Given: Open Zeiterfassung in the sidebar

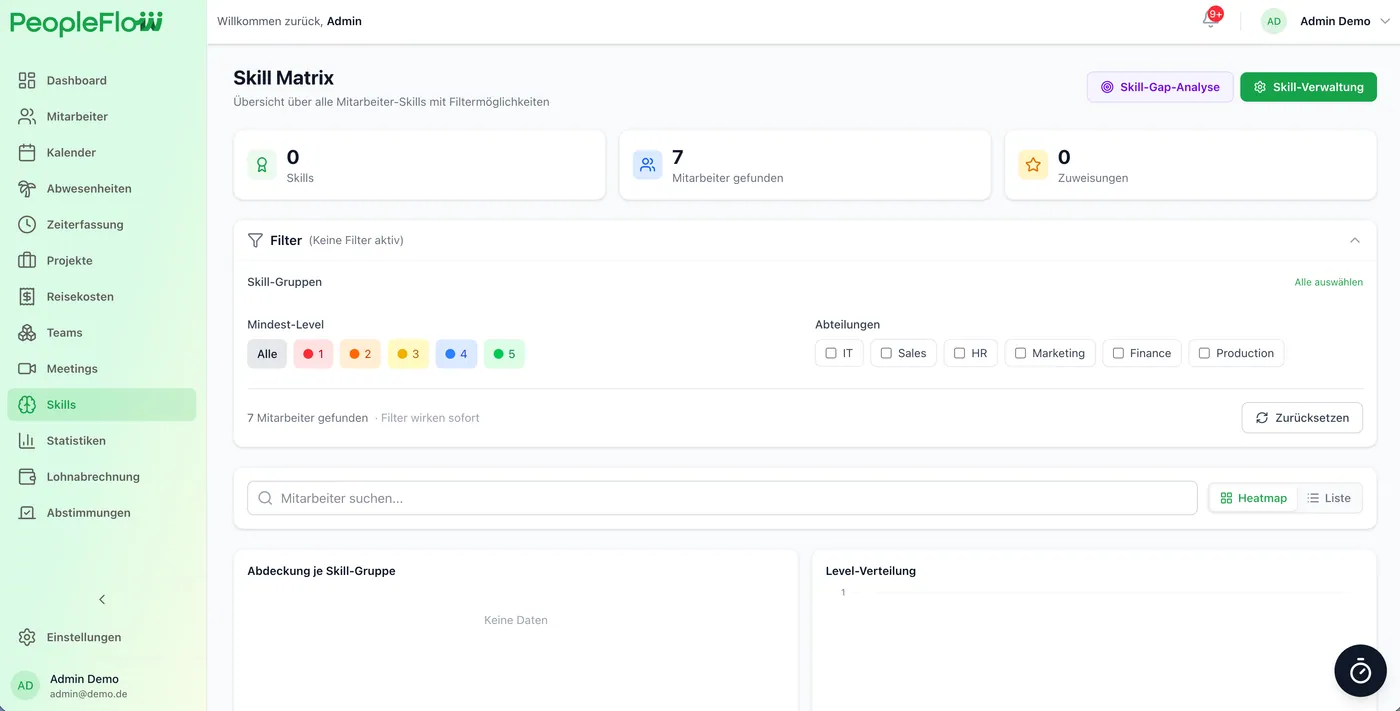Looking at the screenshot, I should tap(101, 224).
